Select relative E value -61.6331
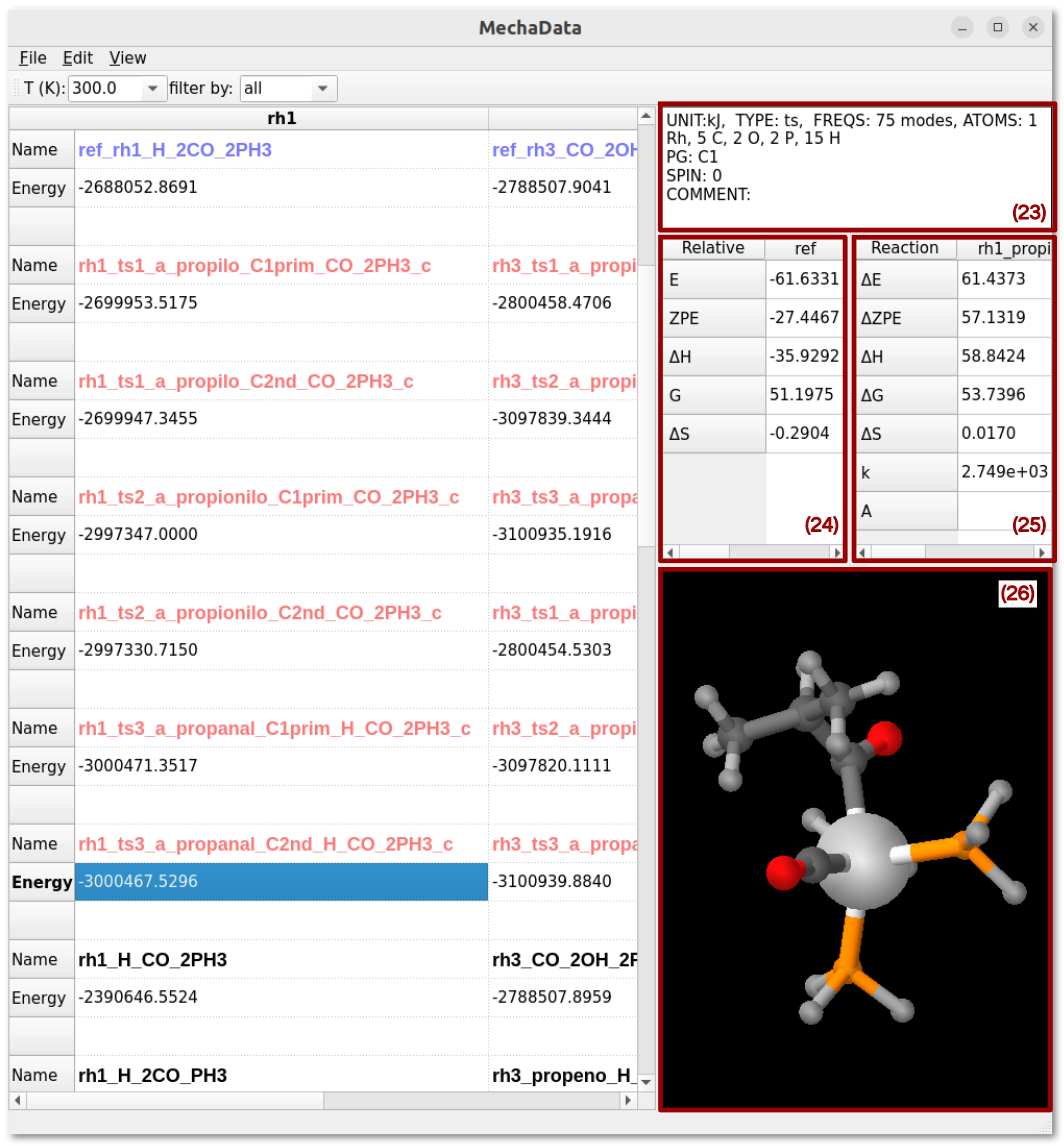 click(805, 279)
